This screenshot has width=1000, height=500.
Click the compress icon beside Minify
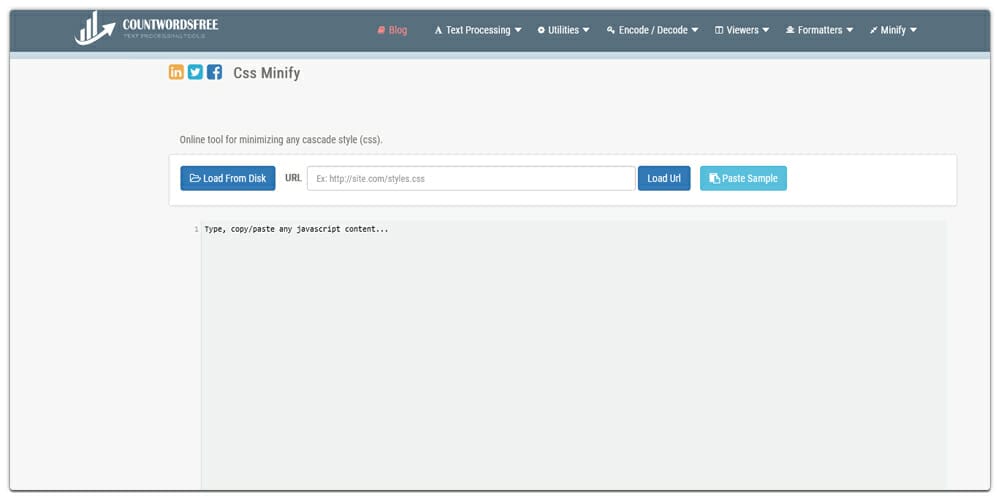(x=874, y=30)
